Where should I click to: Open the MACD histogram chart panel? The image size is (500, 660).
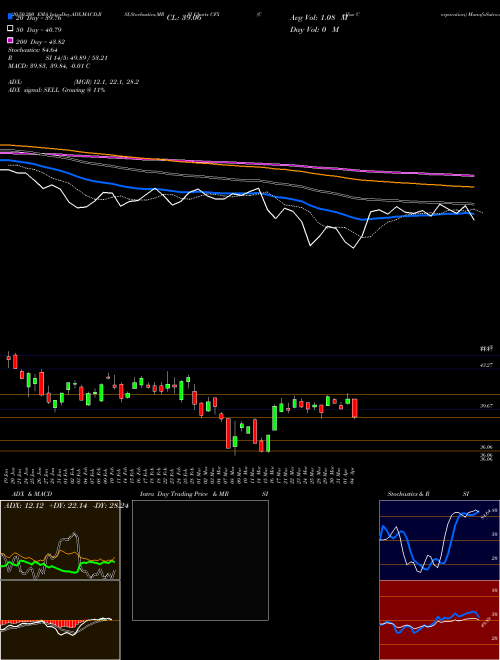[x=60, y=620]
